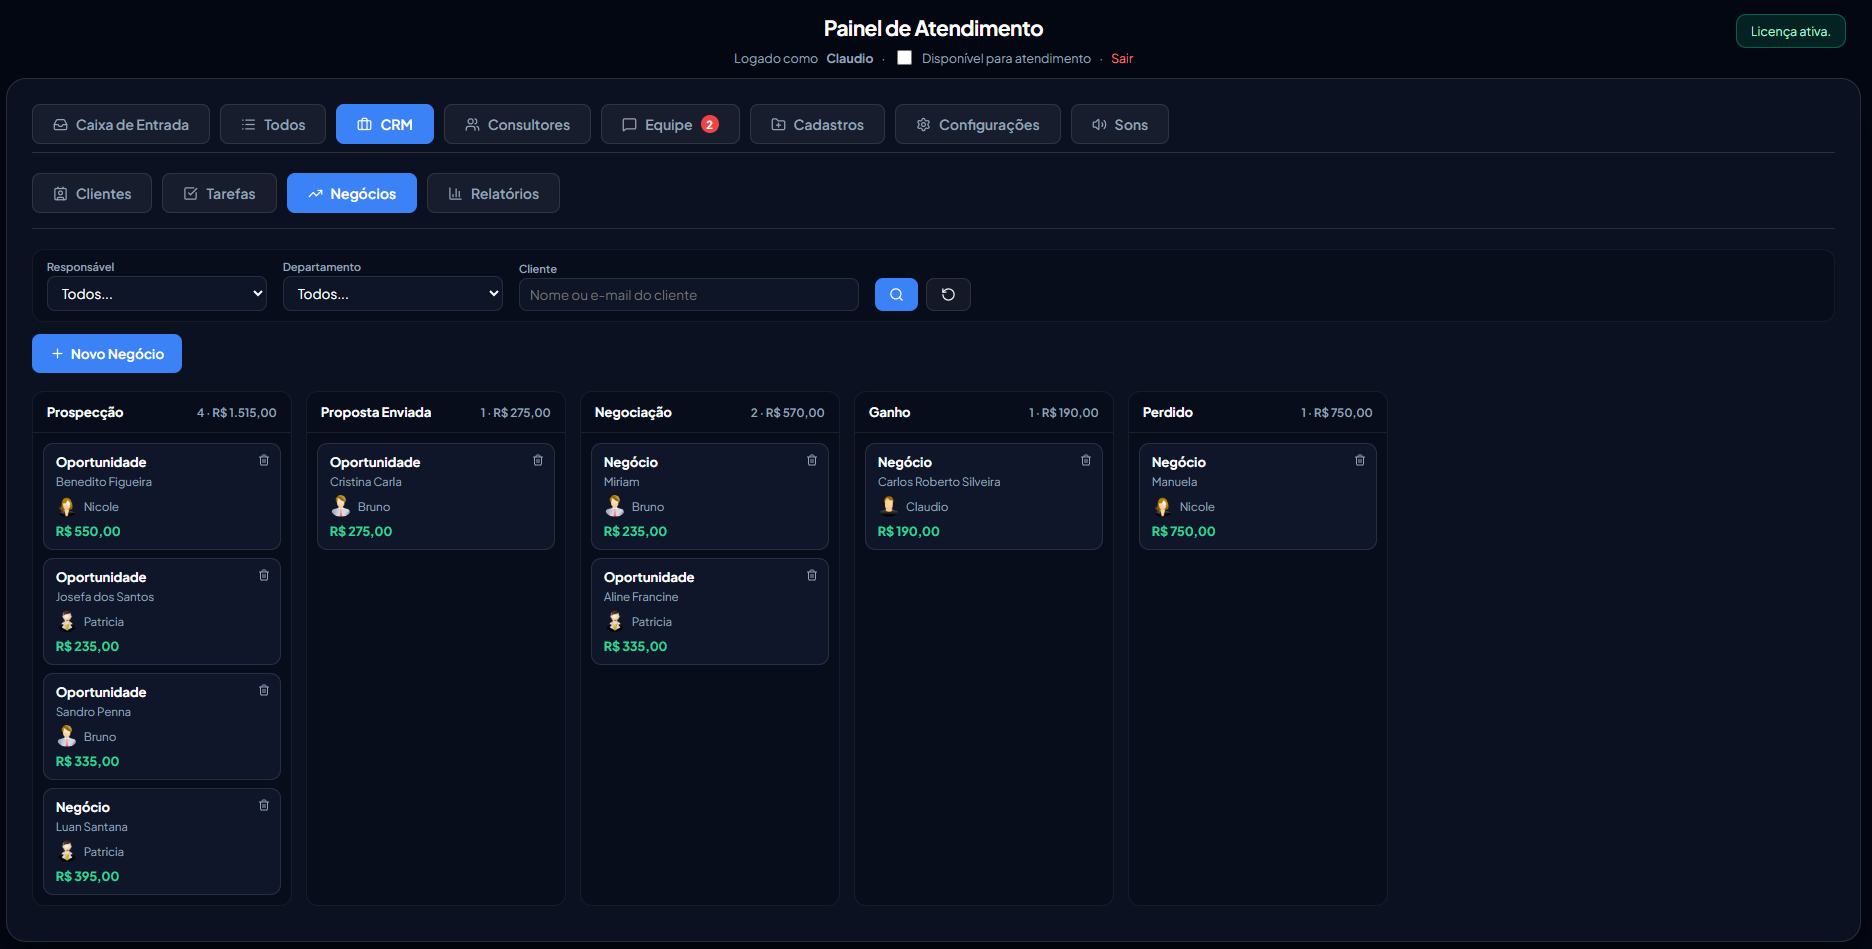Click the Novo Negócio button

107,353
